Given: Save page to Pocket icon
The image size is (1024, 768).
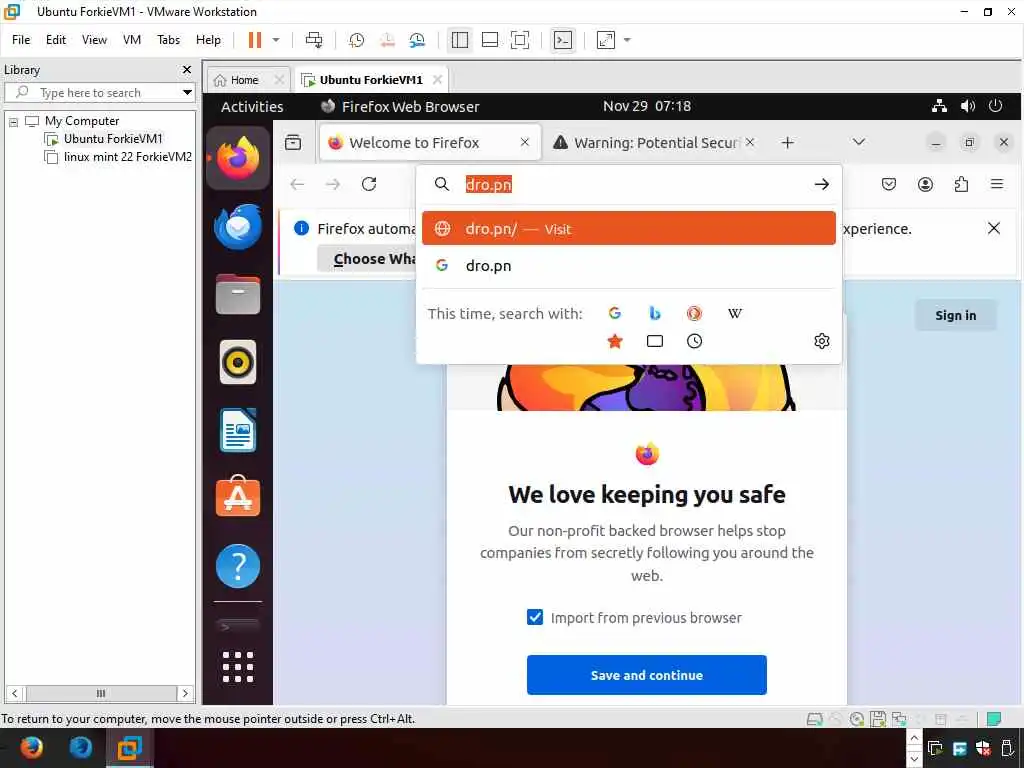Looking at the screenshot, I should [x=889, y=185].
